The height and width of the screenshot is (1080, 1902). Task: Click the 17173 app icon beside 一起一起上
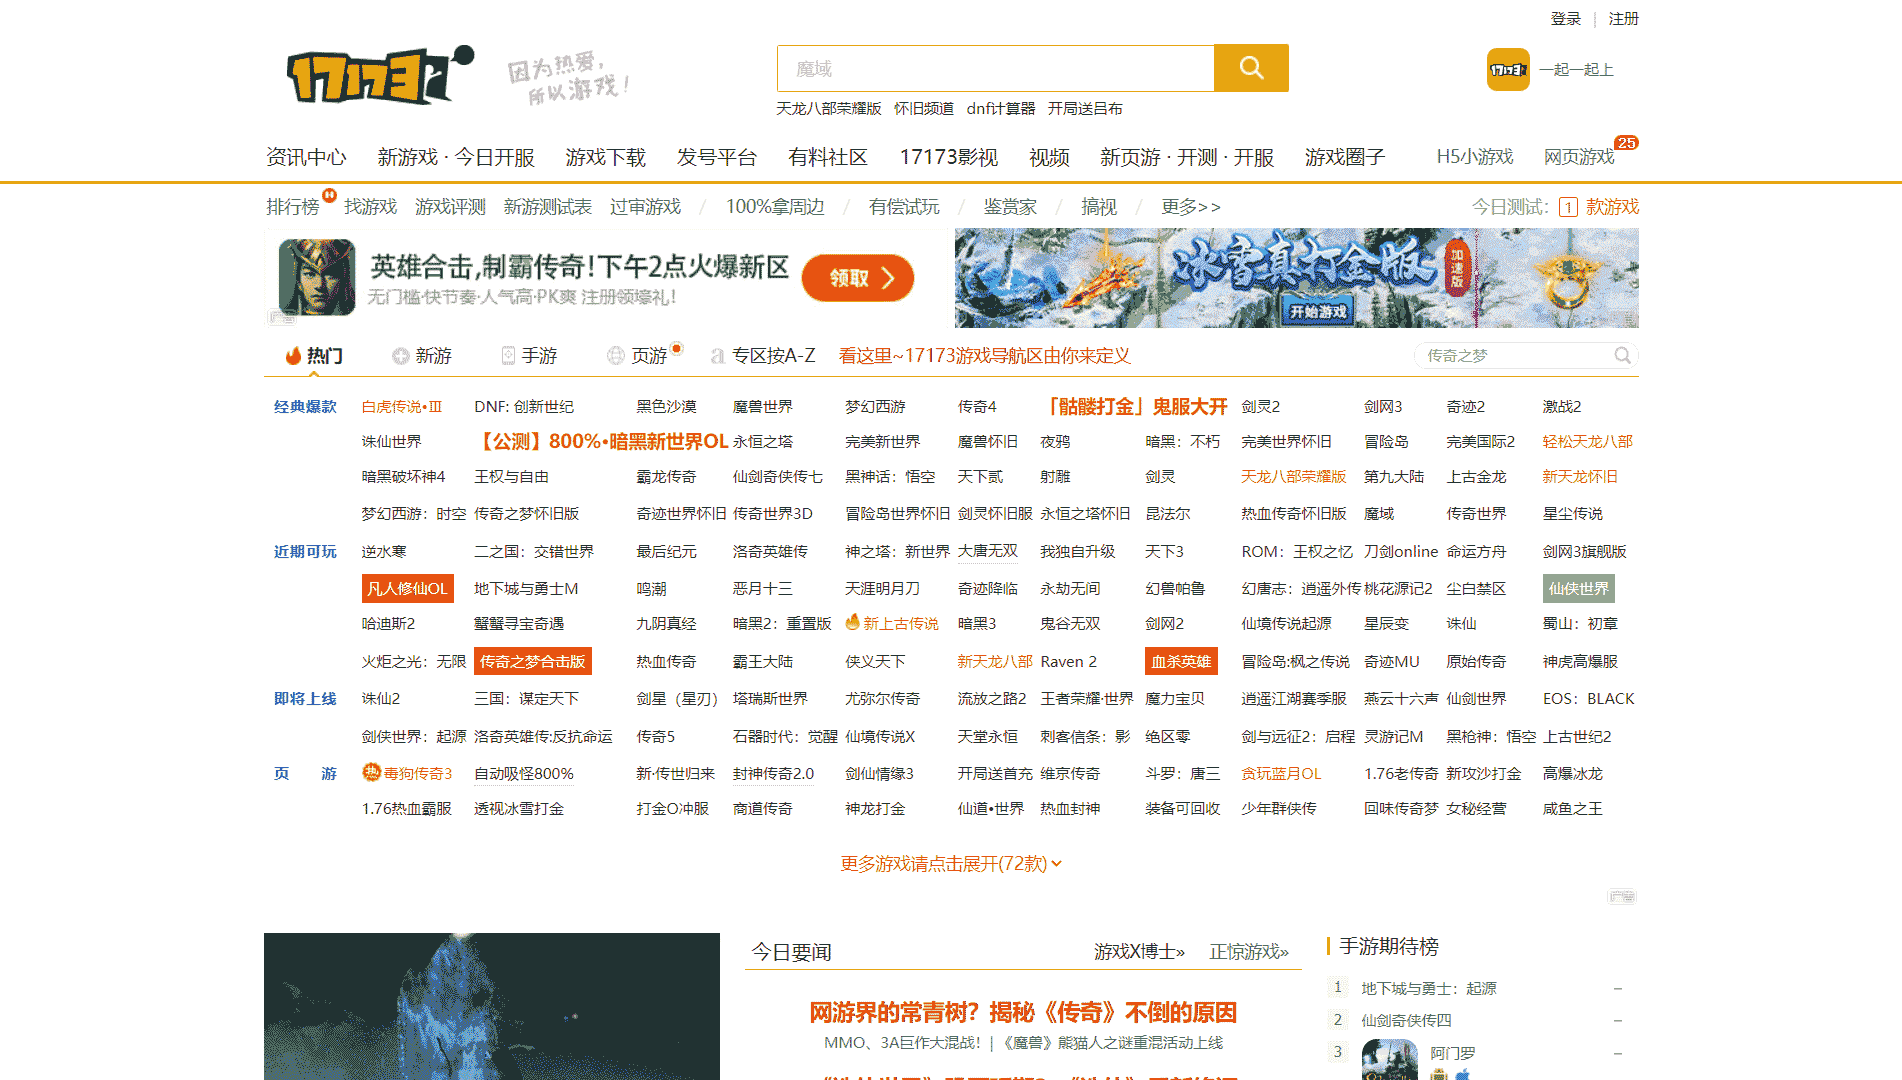click(x=1508, y=69)
